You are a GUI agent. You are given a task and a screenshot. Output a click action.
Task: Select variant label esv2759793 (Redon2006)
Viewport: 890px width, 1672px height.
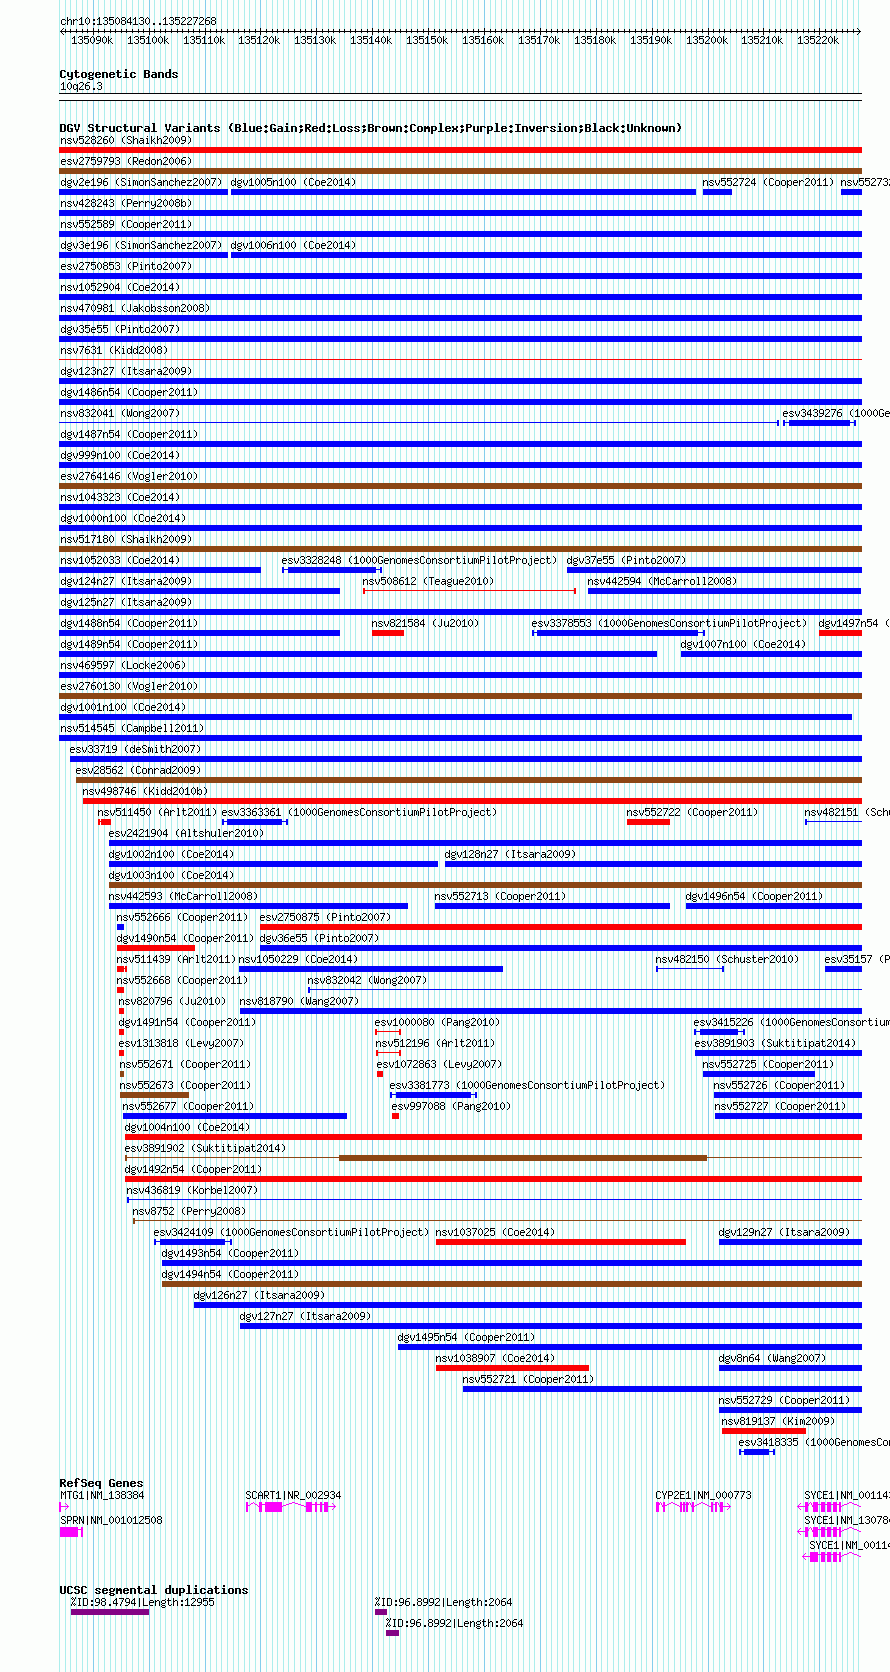click(x=126, y=161)
